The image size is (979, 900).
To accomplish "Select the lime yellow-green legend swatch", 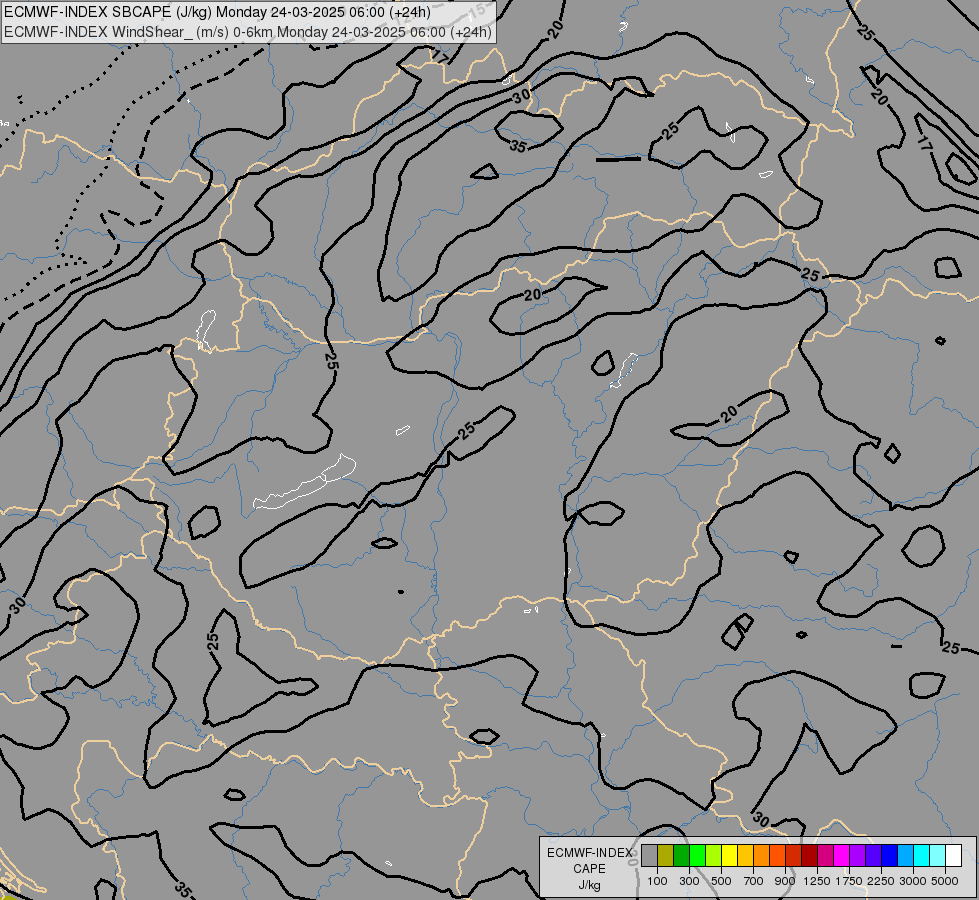I will click(713, 855).
